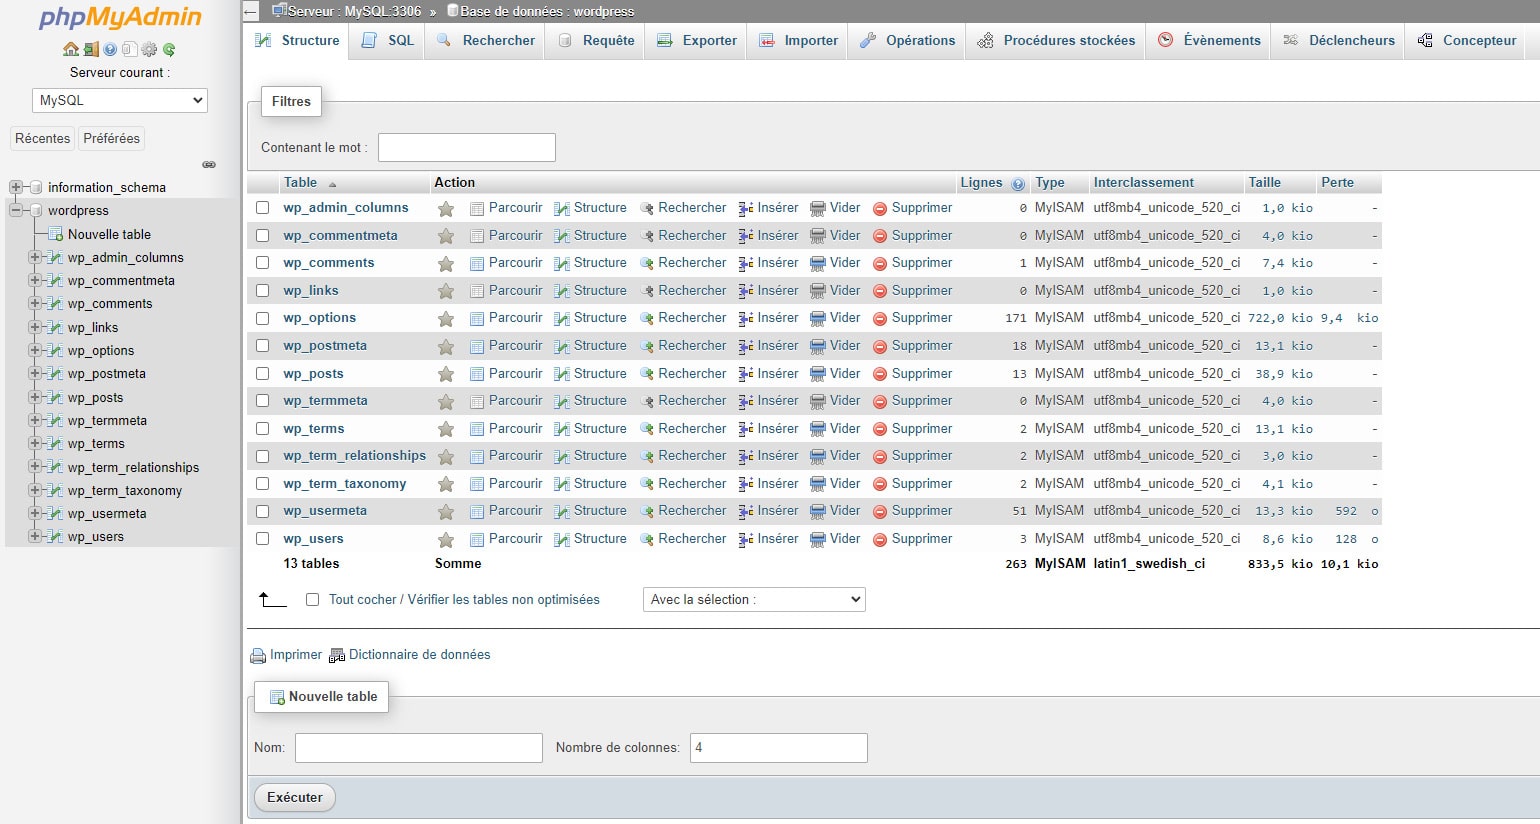Click the Nom field for new table
Viewport: 1540px width, 824px height.
(x=419, y=748)
